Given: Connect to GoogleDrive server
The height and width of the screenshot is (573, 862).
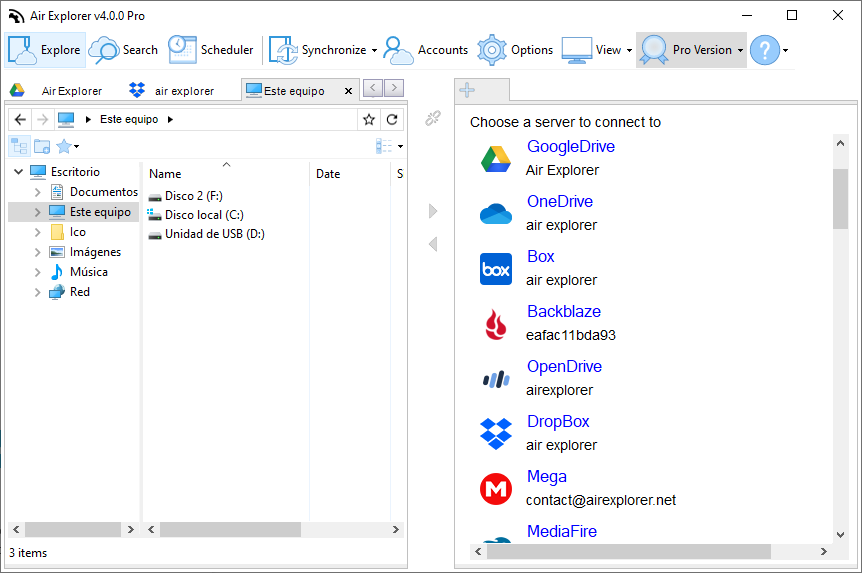Looking at the screenshot, I should click(x=571, y=146).
